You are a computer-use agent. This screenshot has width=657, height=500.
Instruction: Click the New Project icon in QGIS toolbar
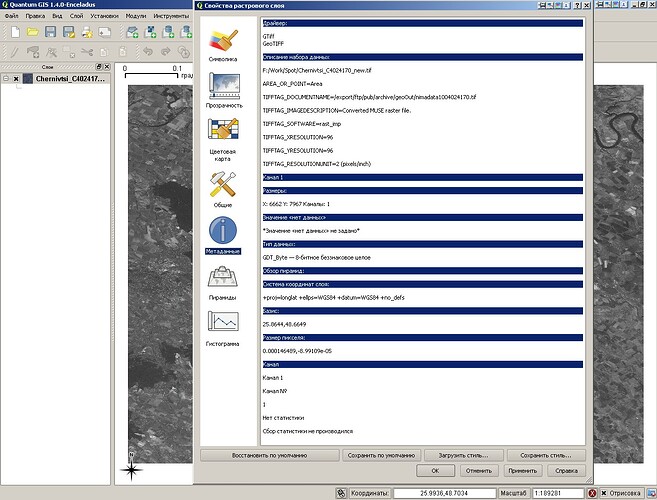(15, 32)
